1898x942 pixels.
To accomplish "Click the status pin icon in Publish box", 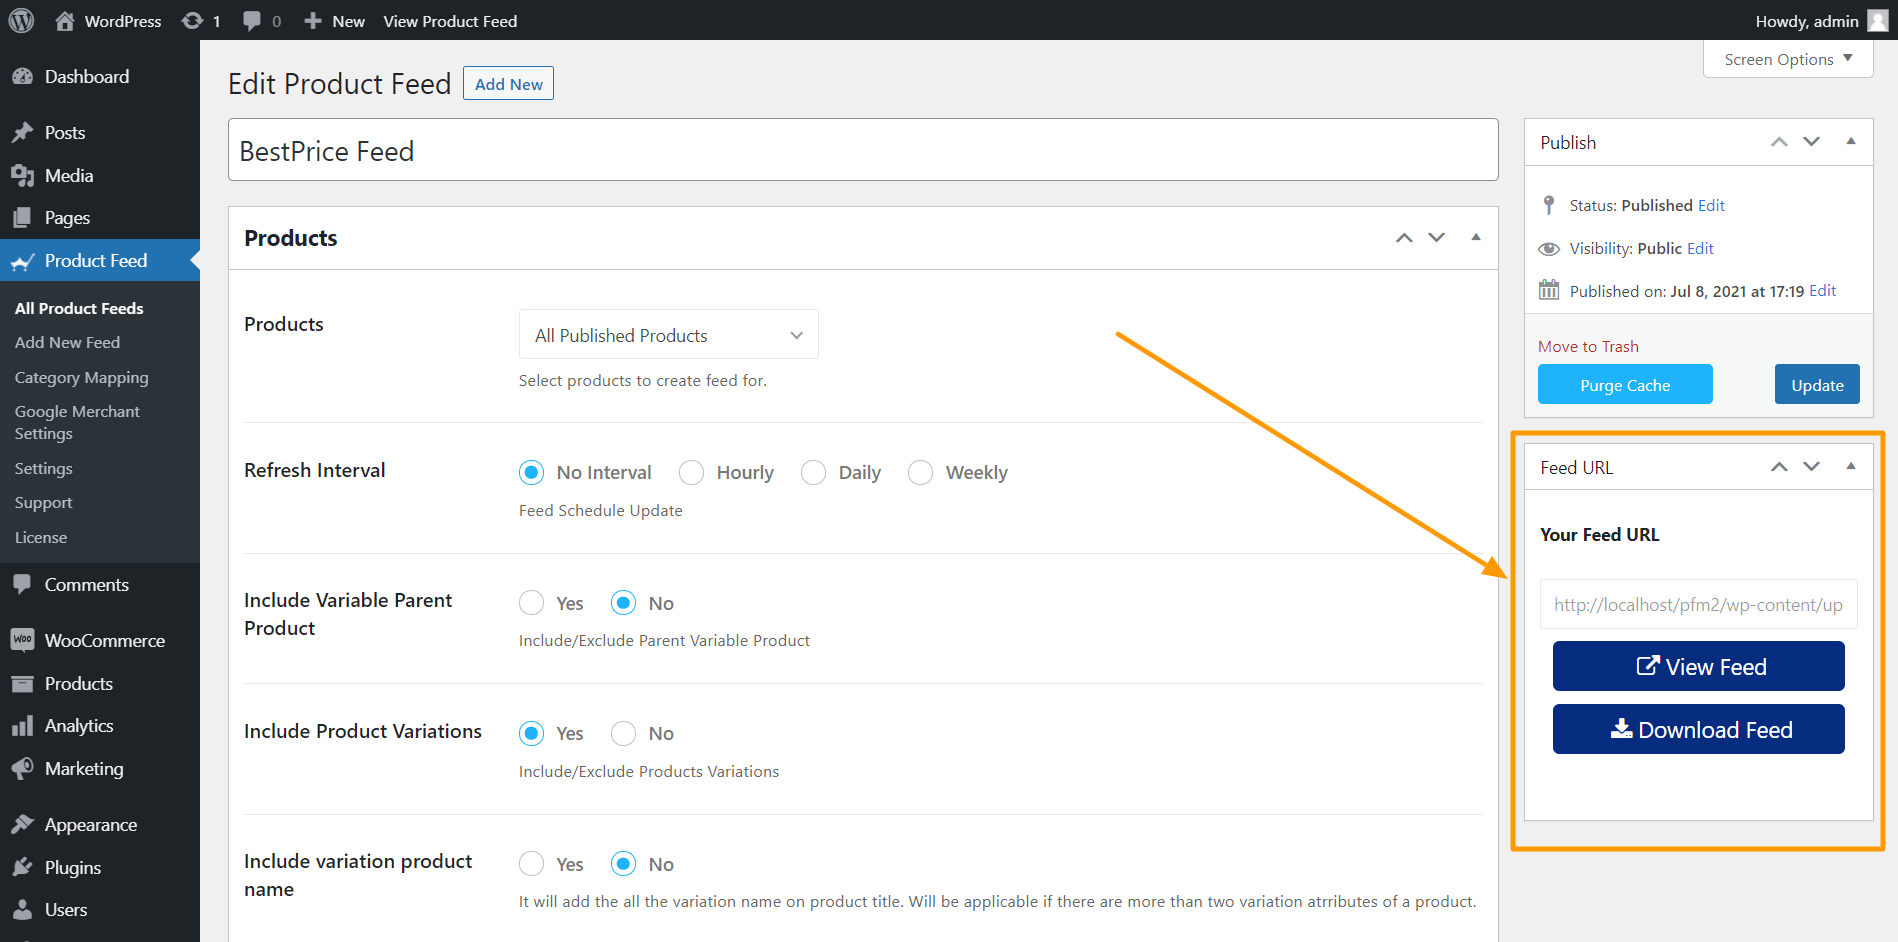I will 1549,205.
